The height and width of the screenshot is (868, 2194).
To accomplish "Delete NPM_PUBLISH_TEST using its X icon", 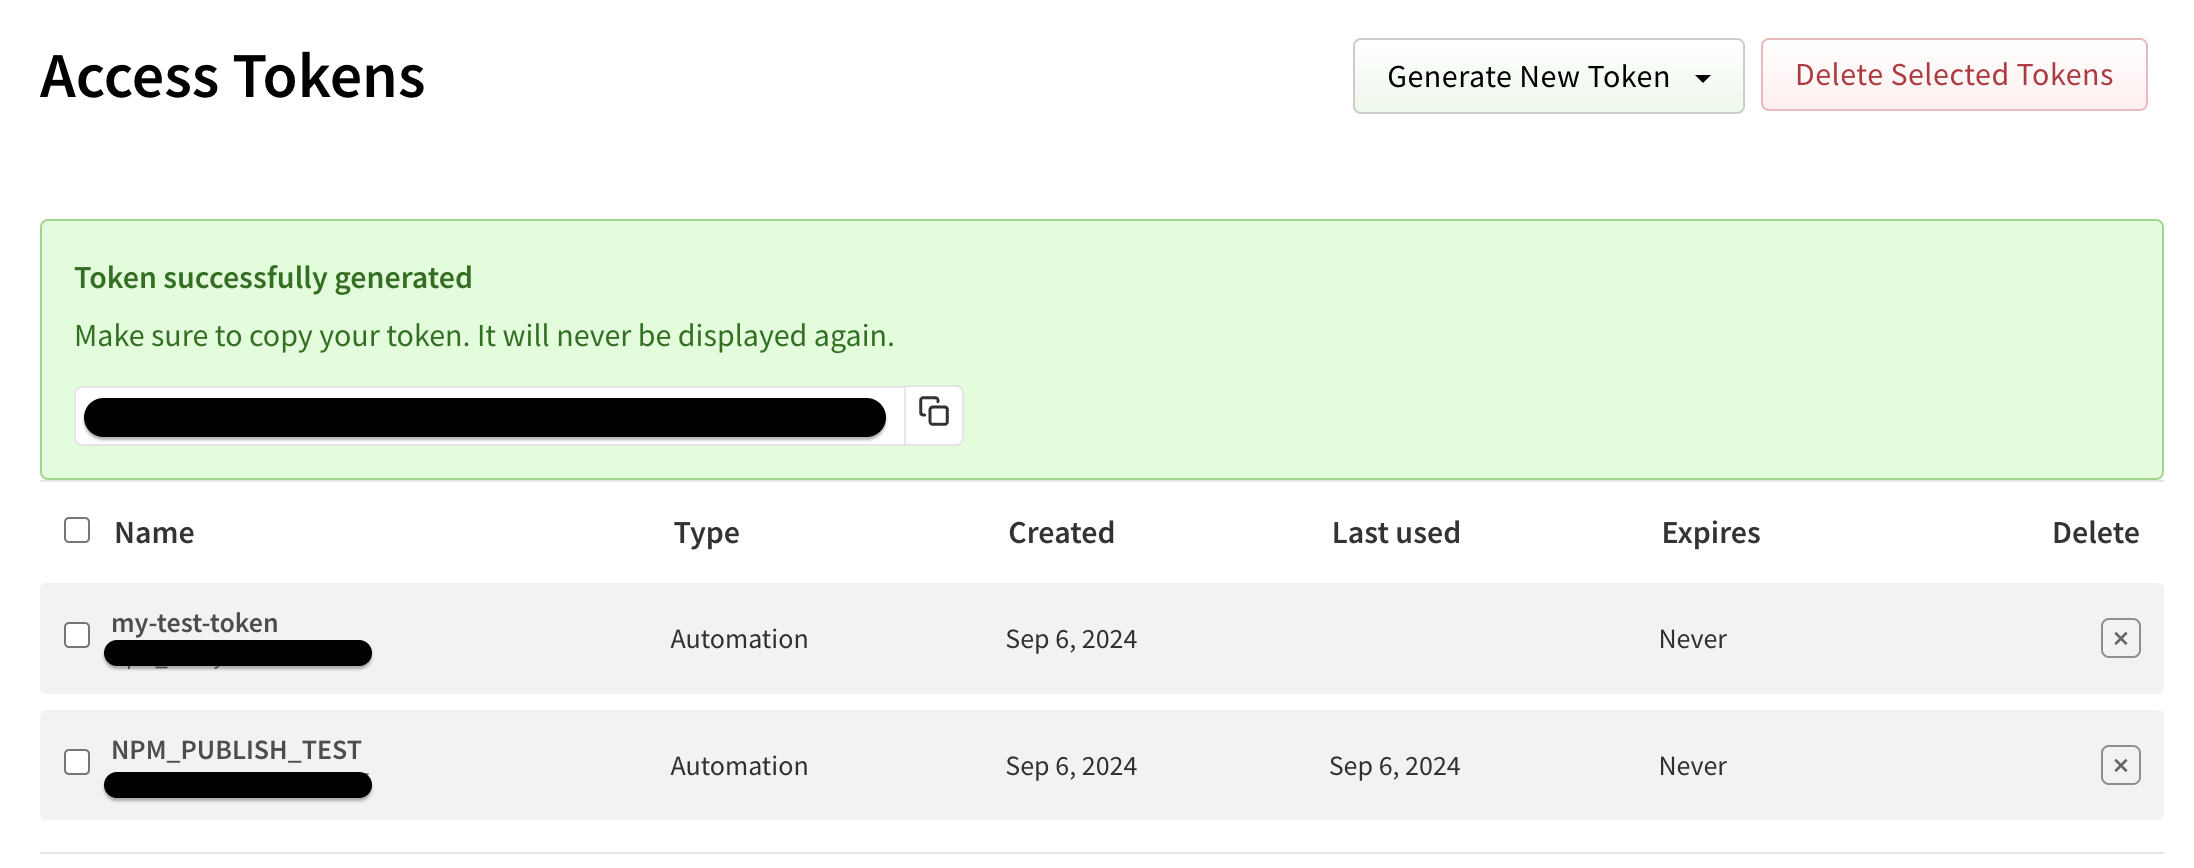I will tap(2119, 765).
